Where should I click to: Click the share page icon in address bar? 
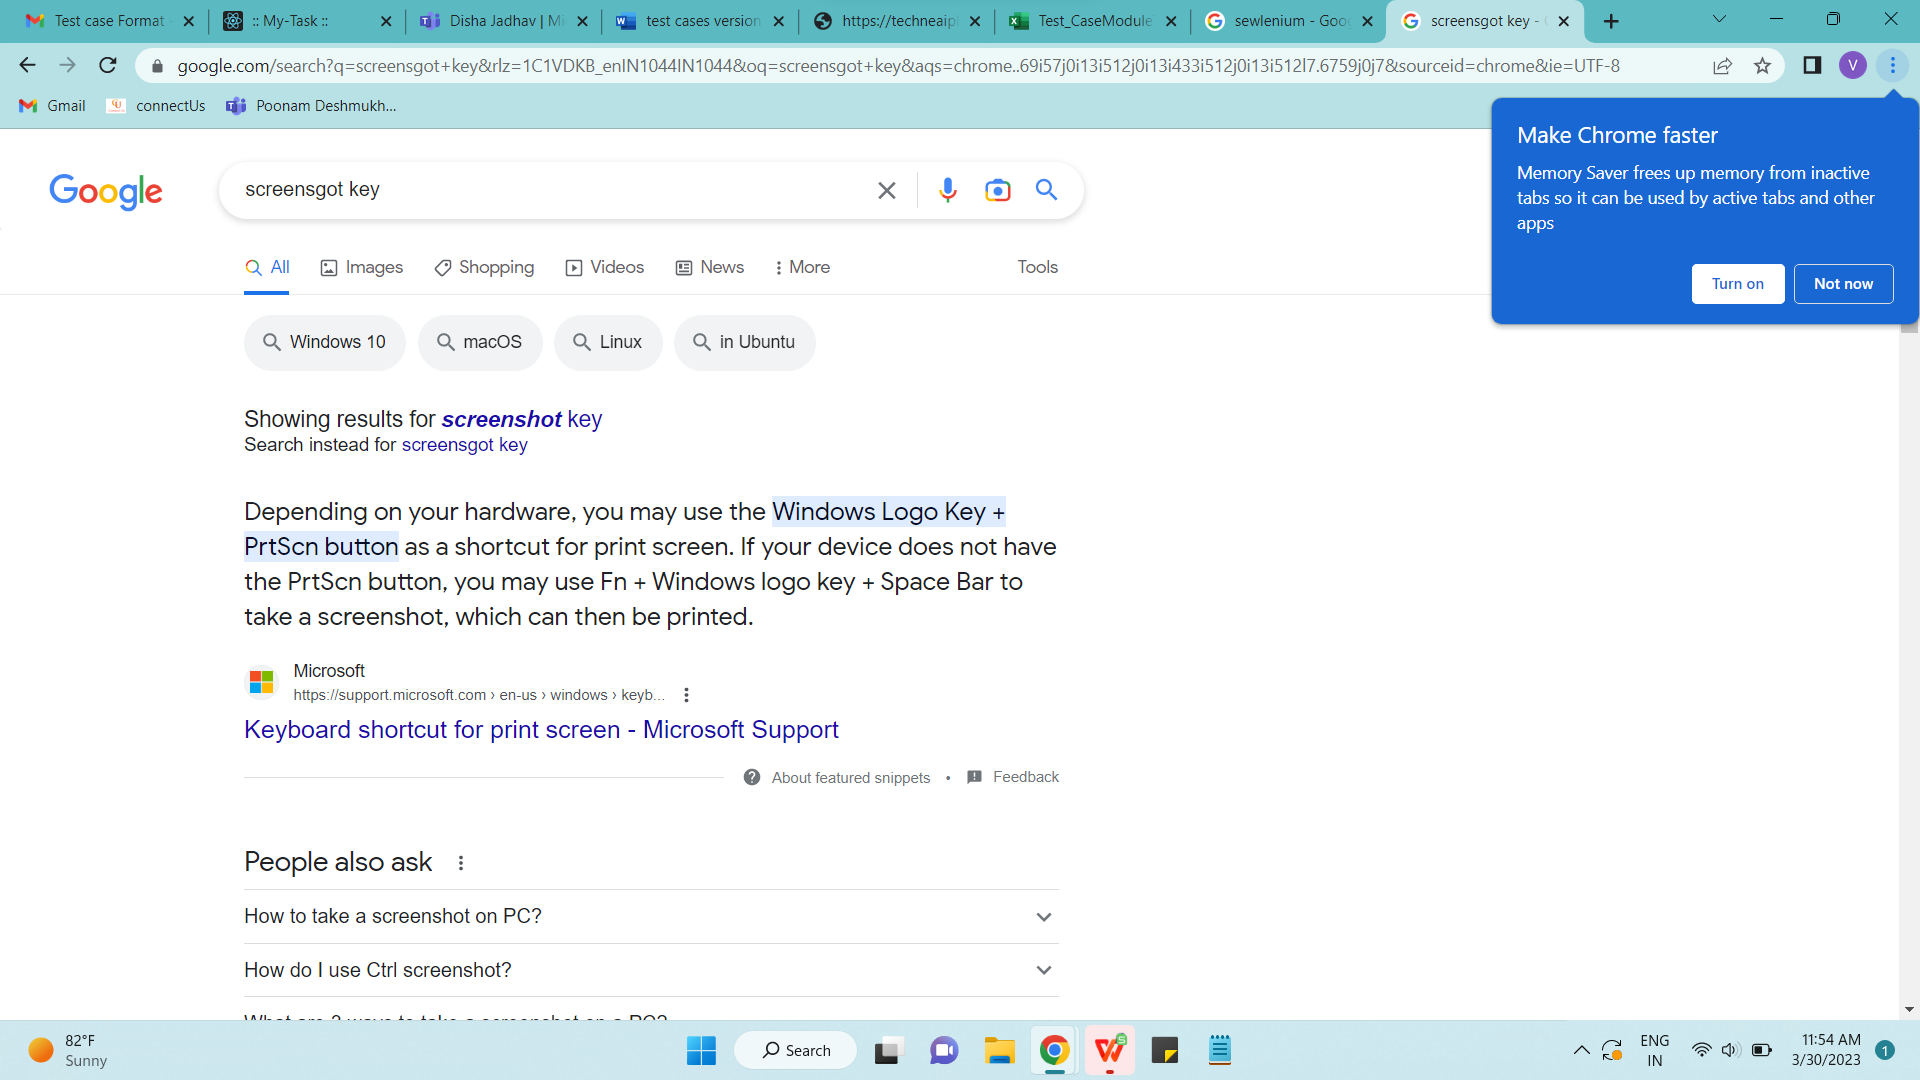[x=1722, y=66]
